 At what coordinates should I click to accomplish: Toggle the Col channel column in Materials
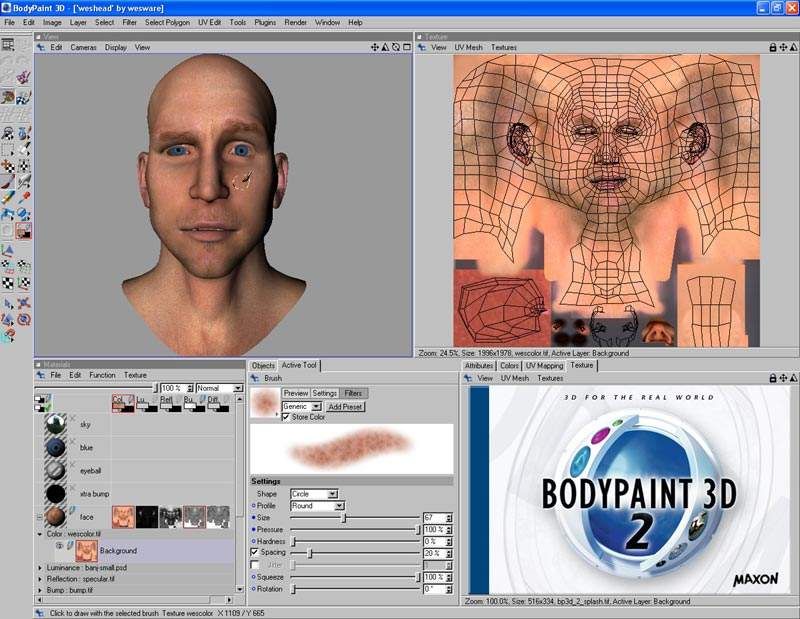pos(123,403)
